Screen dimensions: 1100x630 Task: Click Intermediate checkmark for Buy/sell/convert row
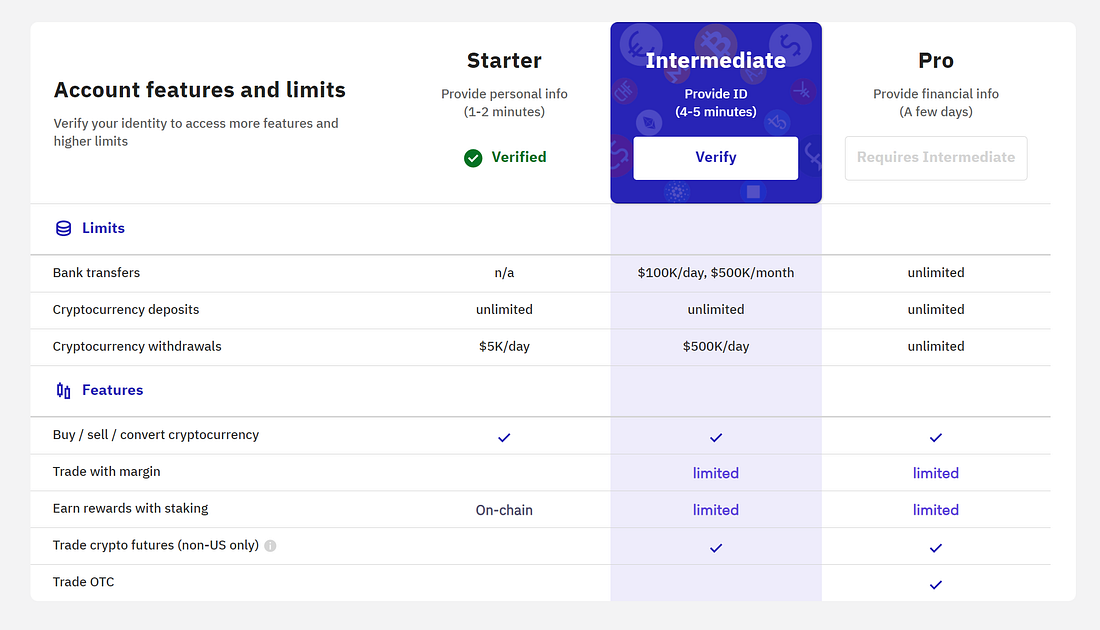coord(716,437)
